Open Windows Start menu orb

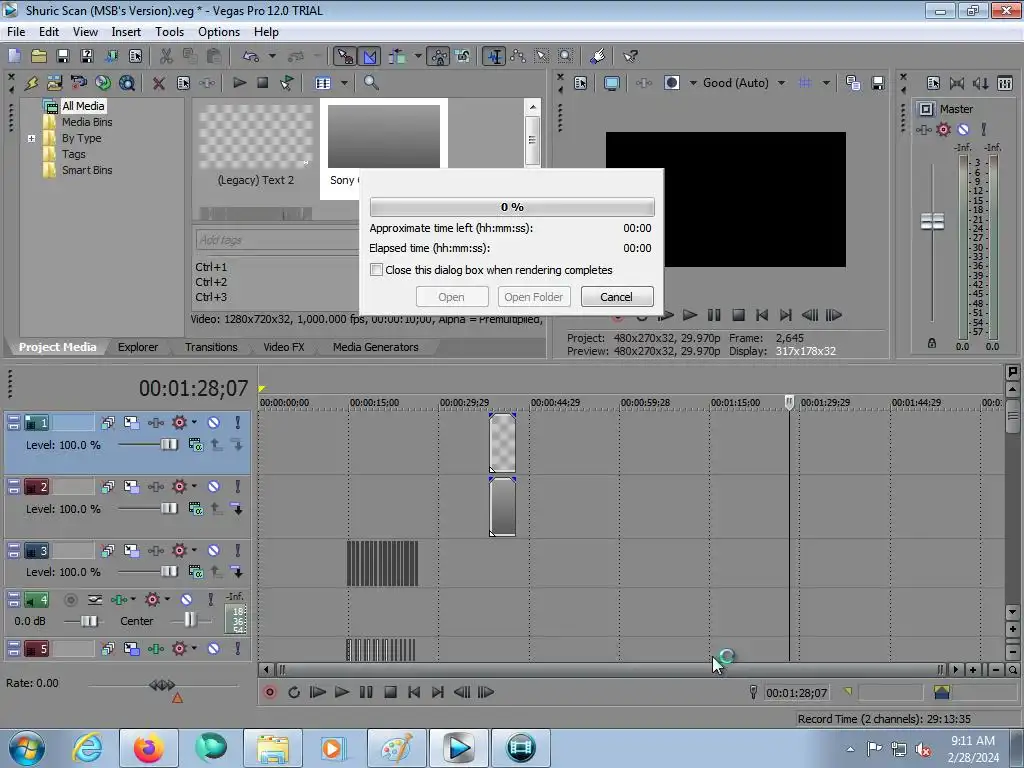[26, 748]
